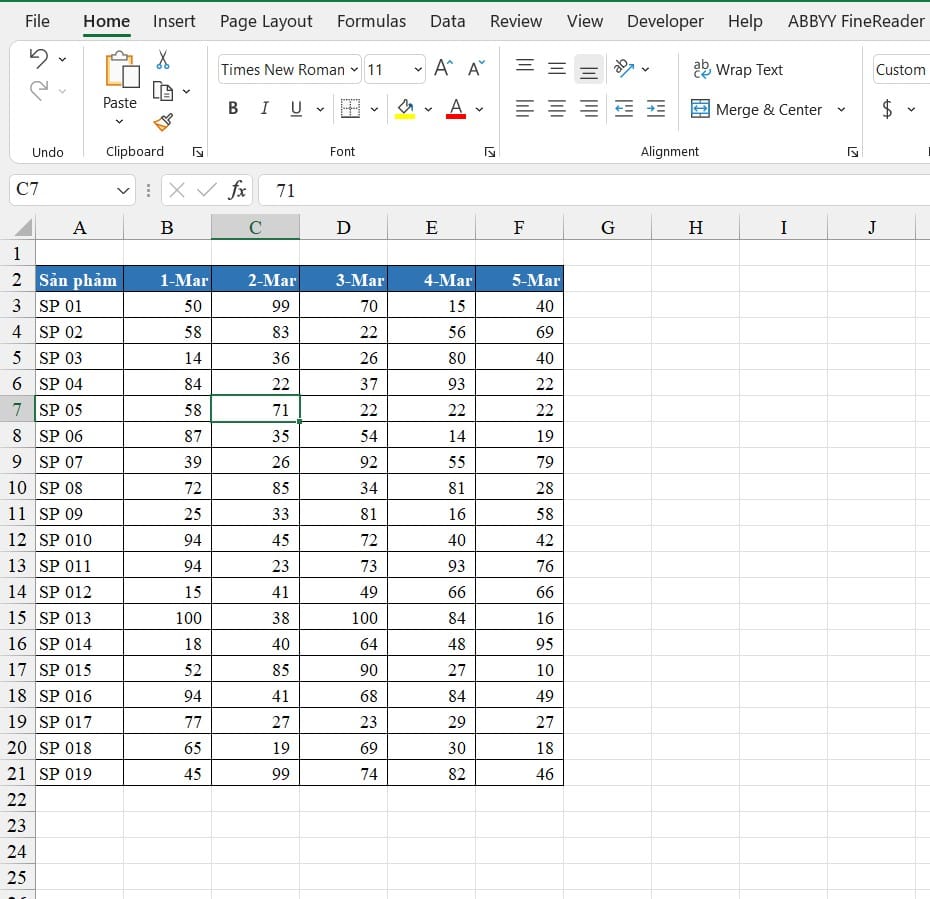The image size is (930, 899).
Task: Toggle Underline formatting
Action: [296, 109]
